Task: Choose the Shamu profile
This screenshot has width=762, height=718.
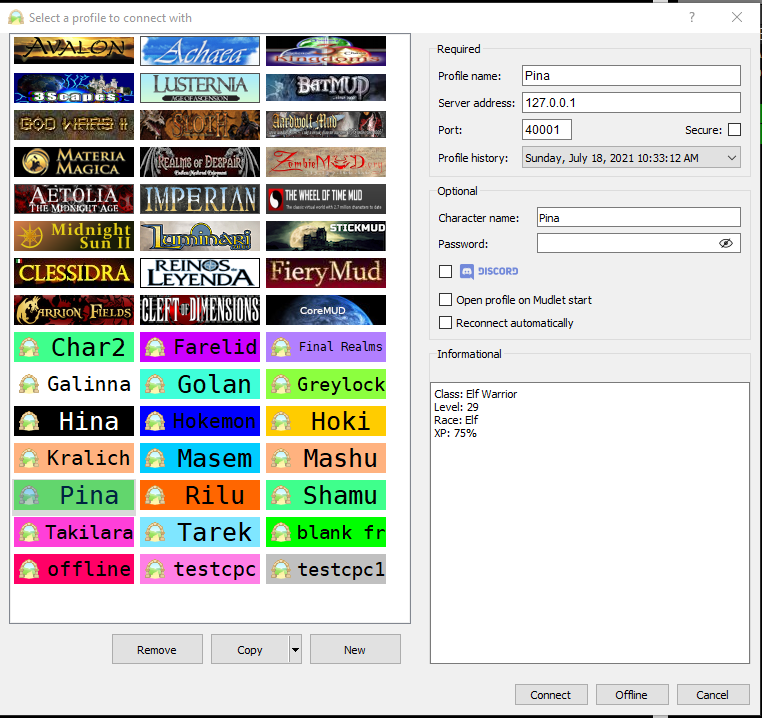Action: pyautogui.click(x=326, y=495)
